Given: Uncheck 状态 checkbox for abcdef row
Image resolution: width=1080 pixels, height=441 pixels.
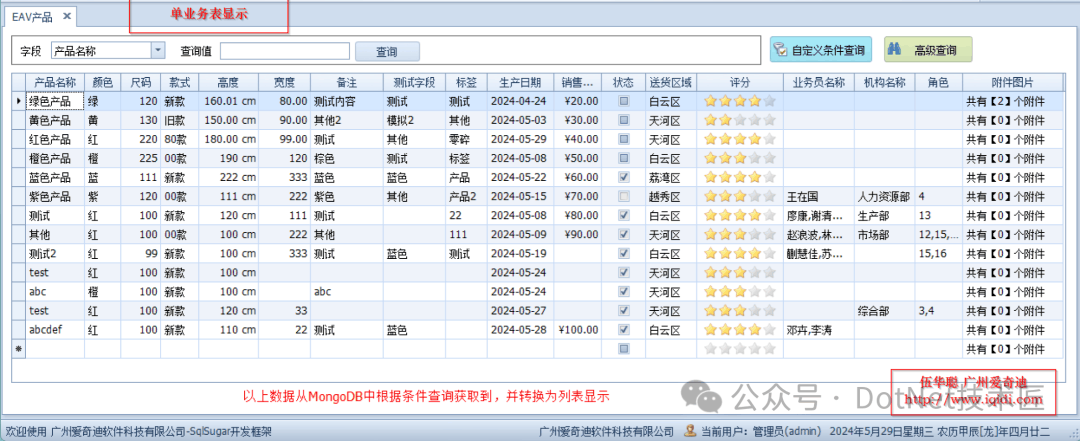Looking at the screenshot, I should pyautogui.click(x=624, y=329).
